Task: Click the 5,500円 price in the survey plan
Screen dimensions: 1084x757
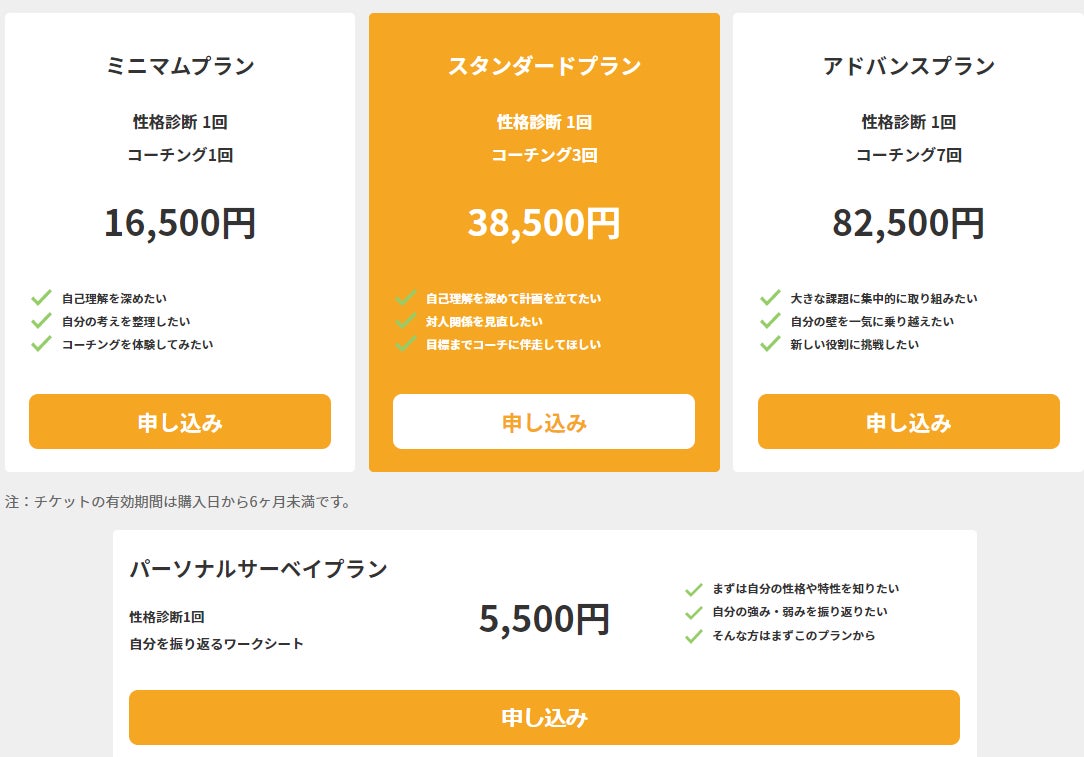Action: (544, 620)
